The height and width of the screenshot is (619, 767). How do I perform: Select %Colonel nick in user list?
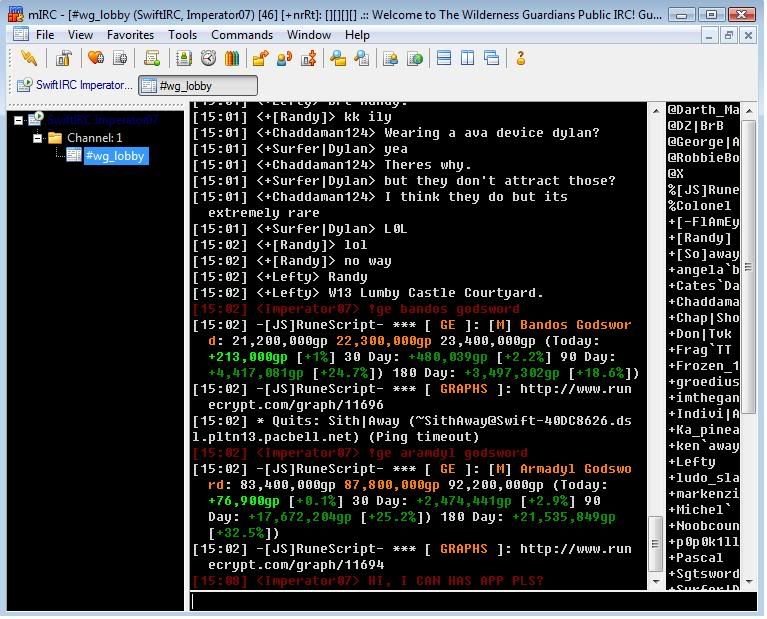pyautogui.click(x=700, y=206)
